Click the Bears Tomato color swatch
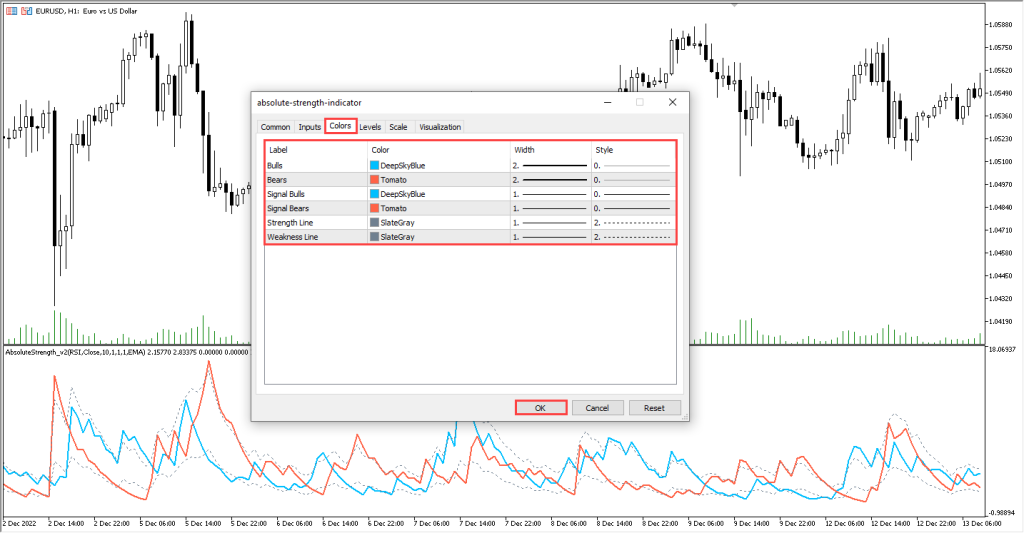 point(375,180)
